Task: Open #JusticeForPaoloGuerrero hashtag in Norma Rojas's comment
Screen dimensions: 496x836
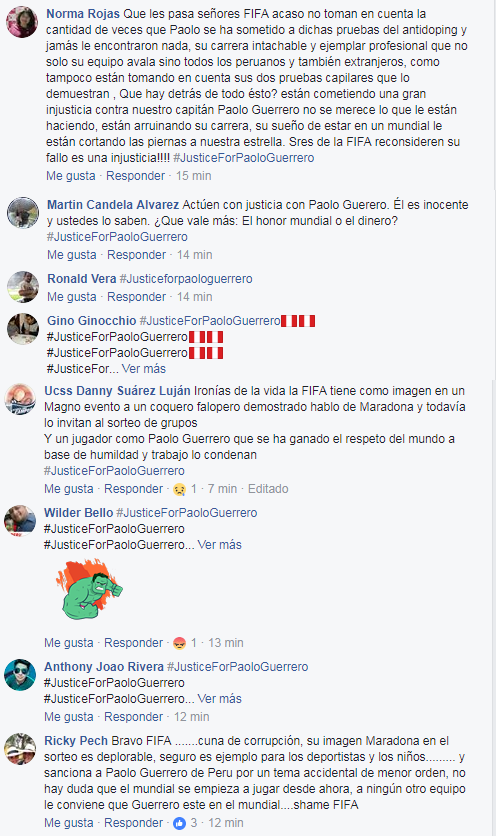Action: coord(244,158)
